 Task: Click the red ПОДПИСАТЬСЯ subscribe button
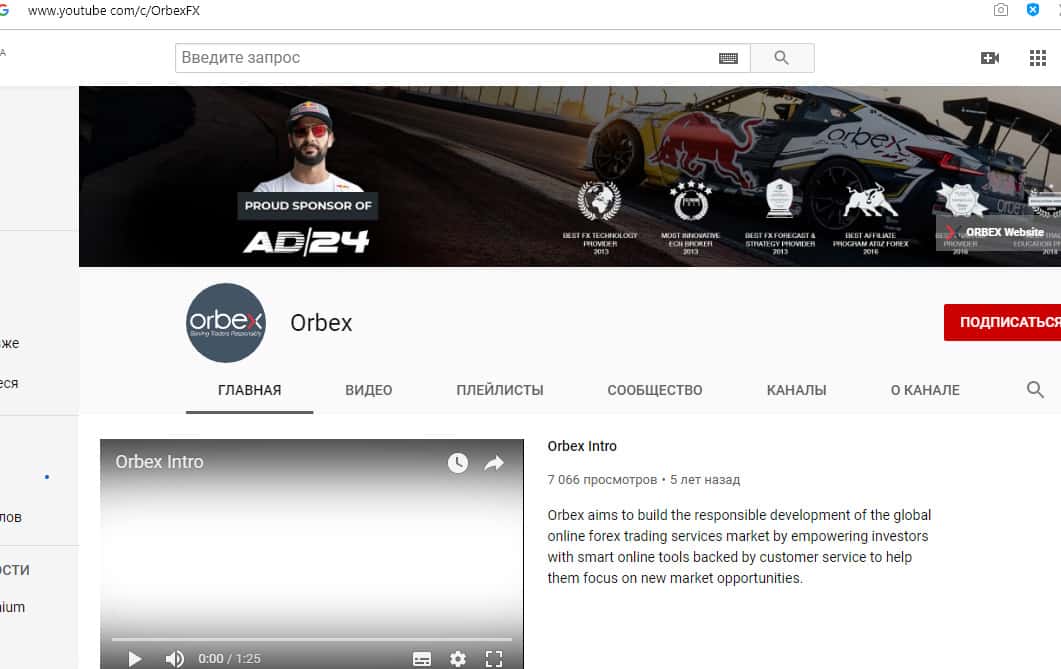point(1003,322)
